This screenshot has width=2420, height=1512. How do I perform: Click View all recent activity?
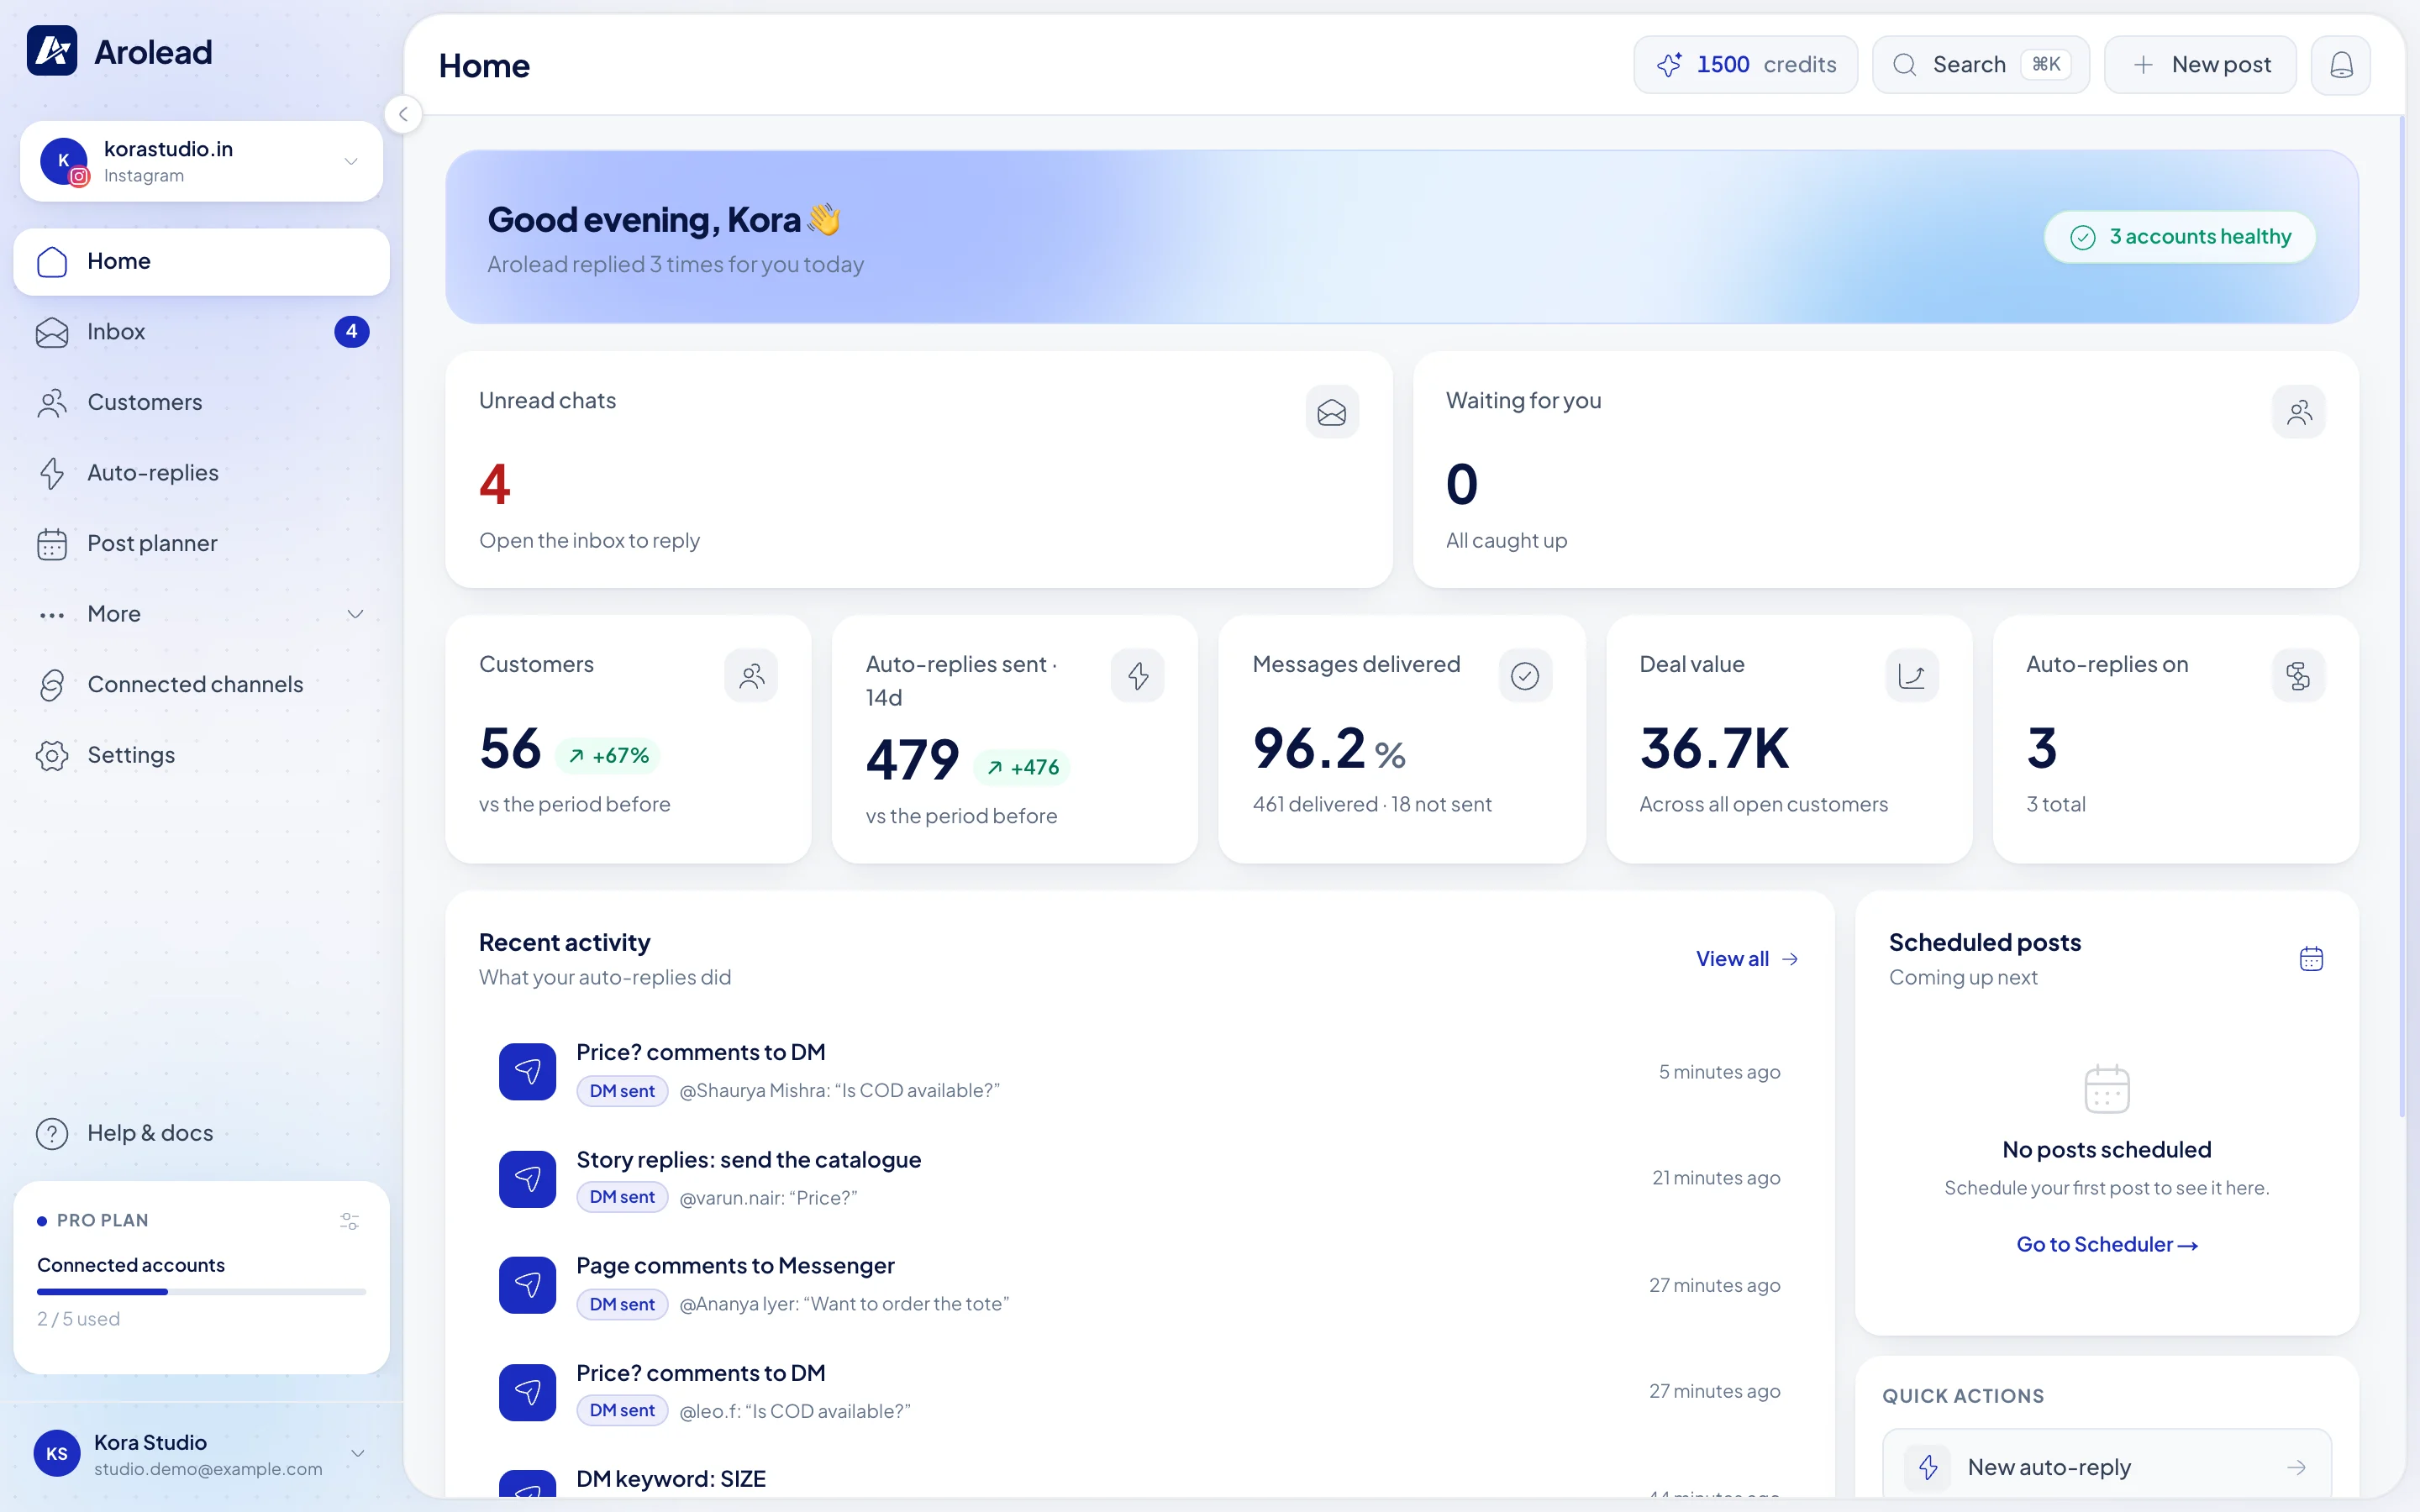1747,959
